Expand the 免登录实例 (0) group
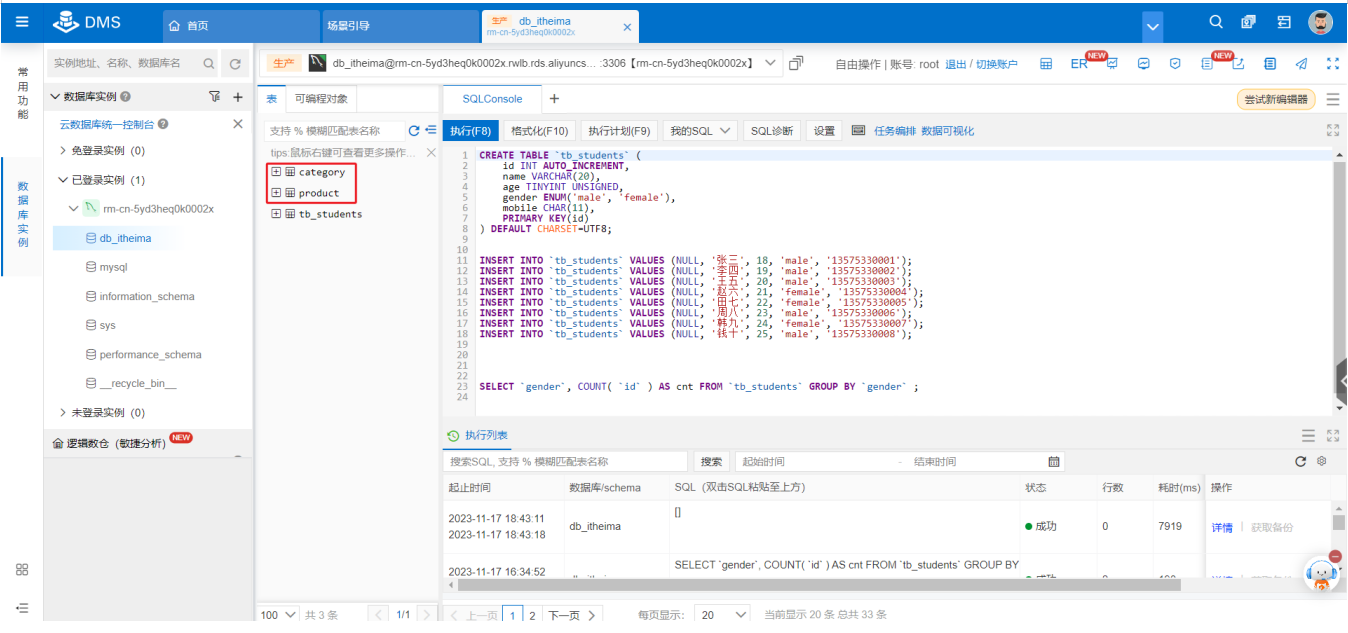The height and width of the screenshot is (633, 1348). [x=64, y=151]
